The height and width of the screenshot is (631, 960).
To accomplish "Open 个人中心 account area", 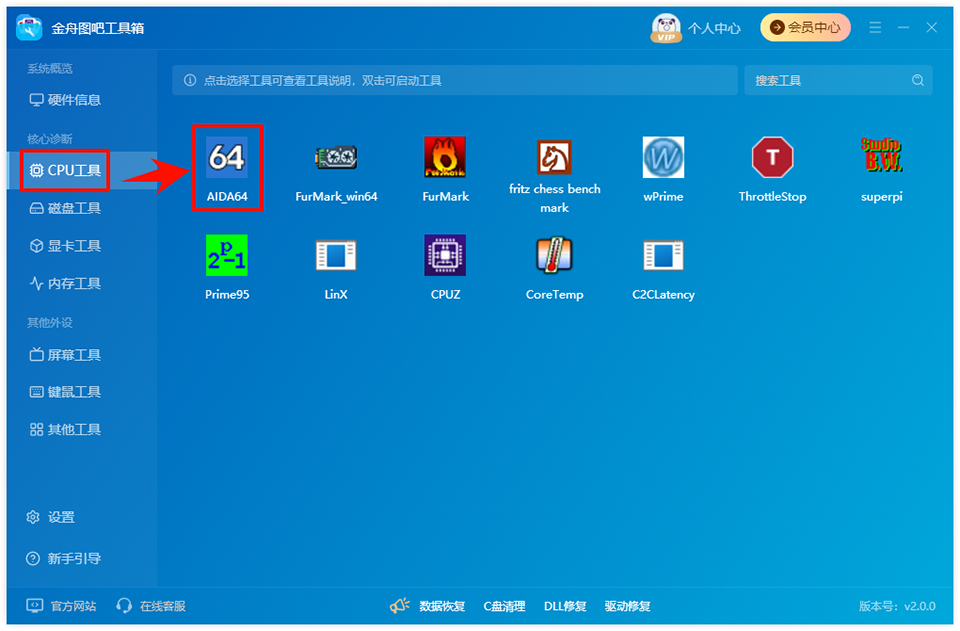I will click(x=714, y=28).
